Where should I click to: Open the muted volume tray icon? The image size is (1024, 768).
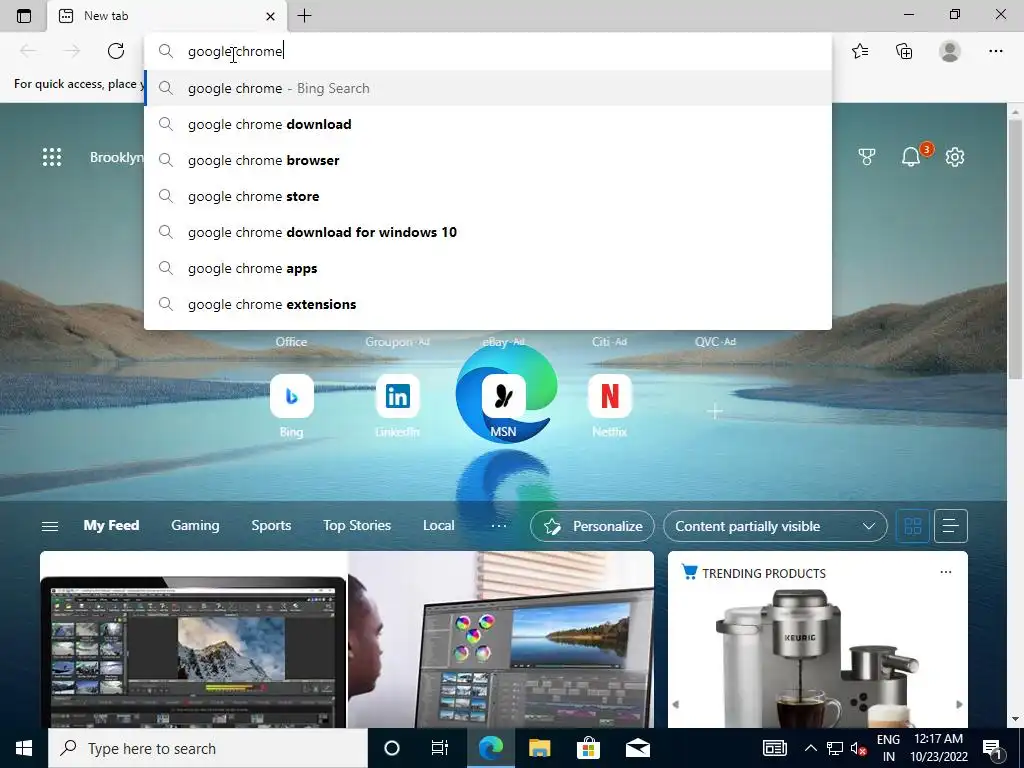click(858, 748)
